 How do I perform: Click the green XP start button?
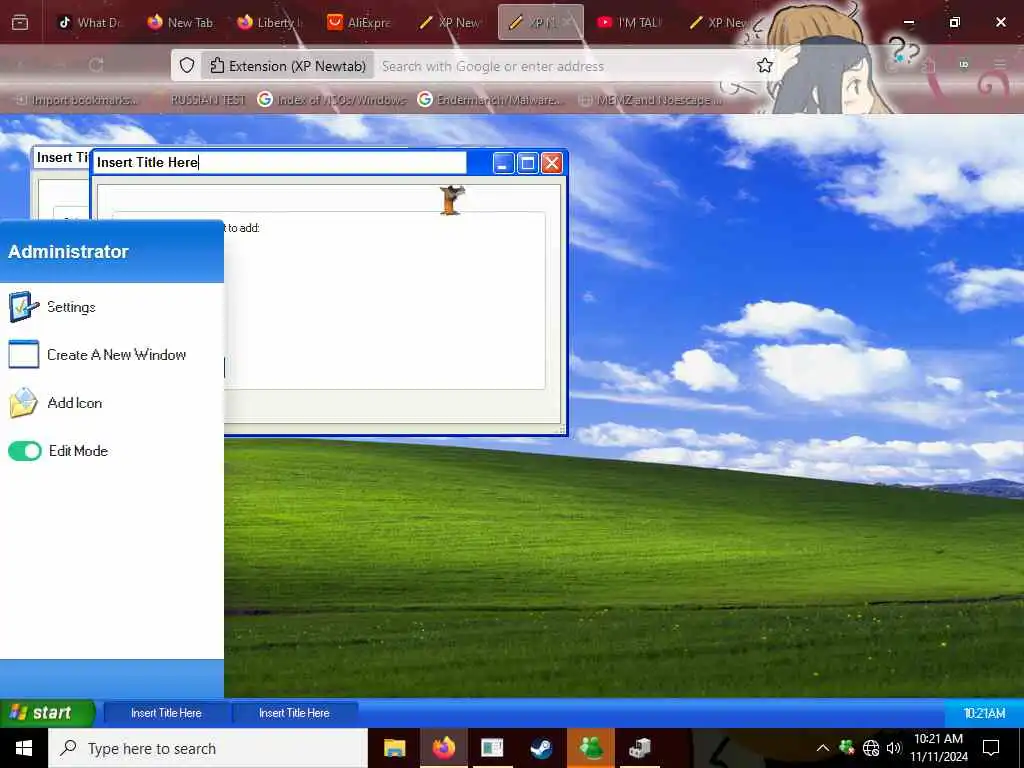(x=47, y=712)
